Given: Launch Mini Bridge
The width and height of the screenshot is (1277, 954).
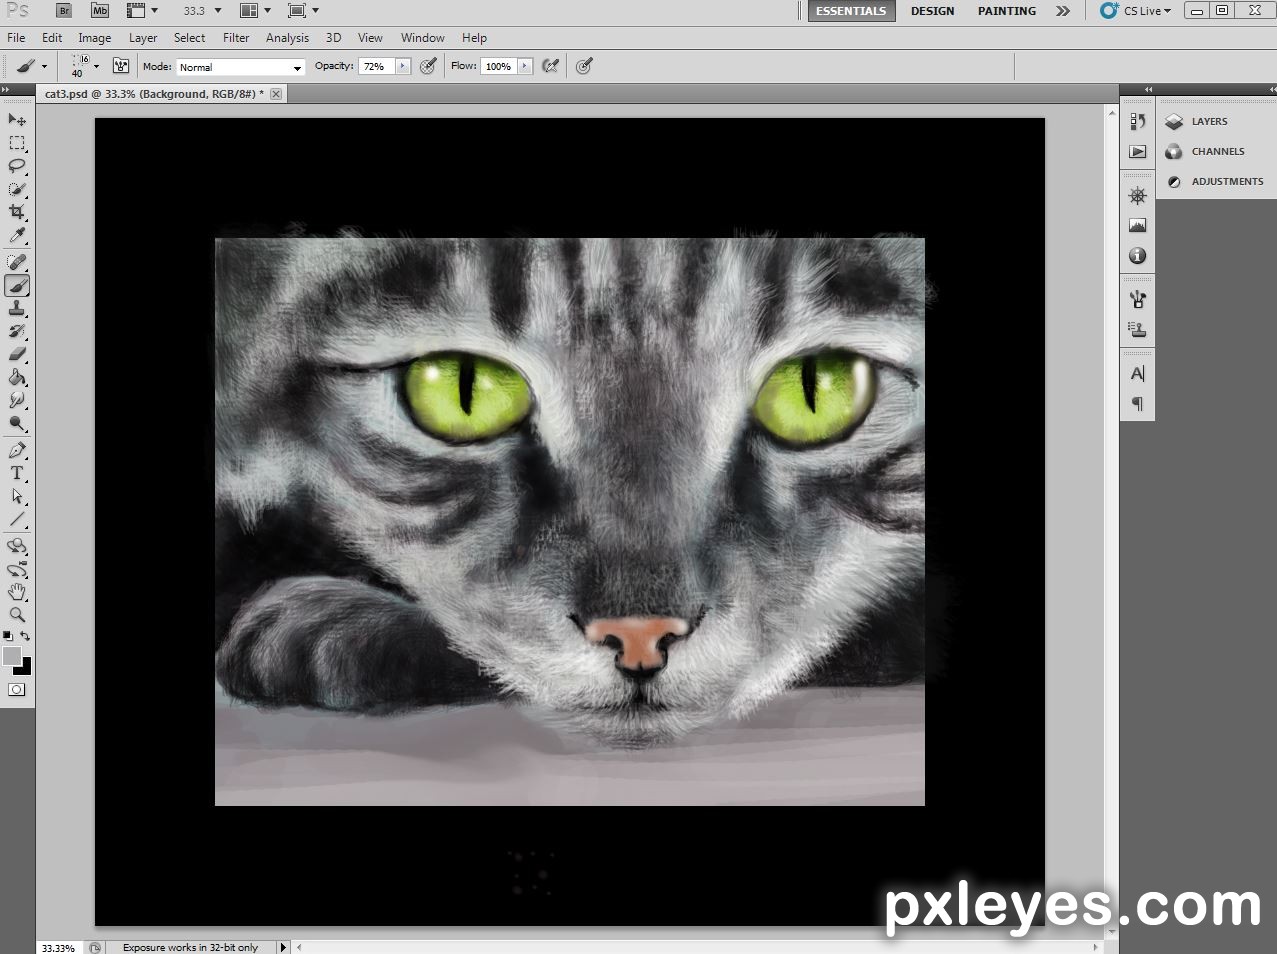Looking at the screenshot, I should [100, 11].
